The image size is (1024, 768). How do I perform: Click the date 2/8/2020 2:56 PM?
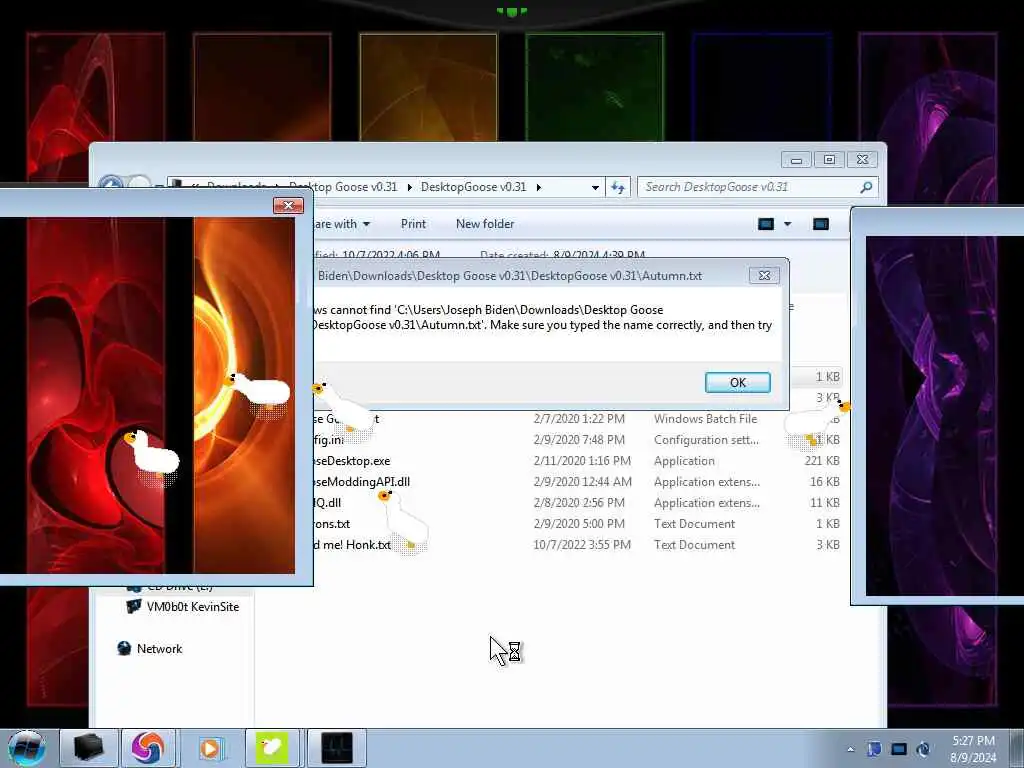[x=579, y=503]
